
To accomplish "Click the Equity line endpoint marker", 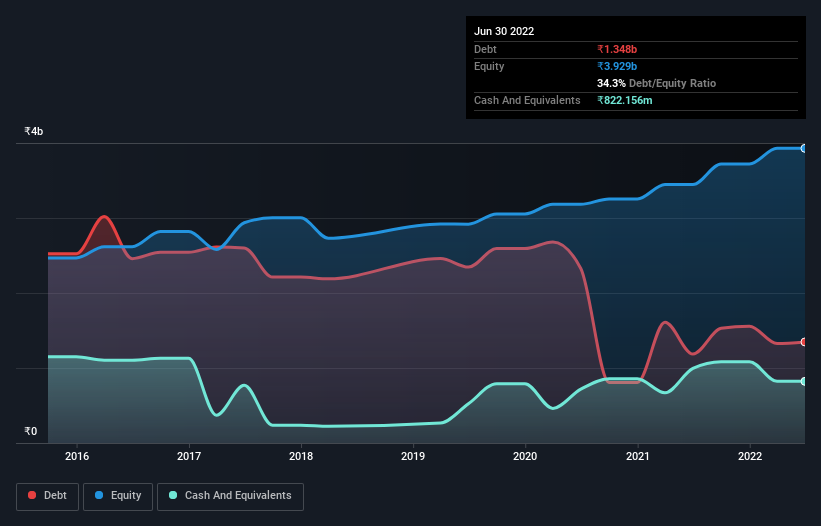I will [804, 149].
